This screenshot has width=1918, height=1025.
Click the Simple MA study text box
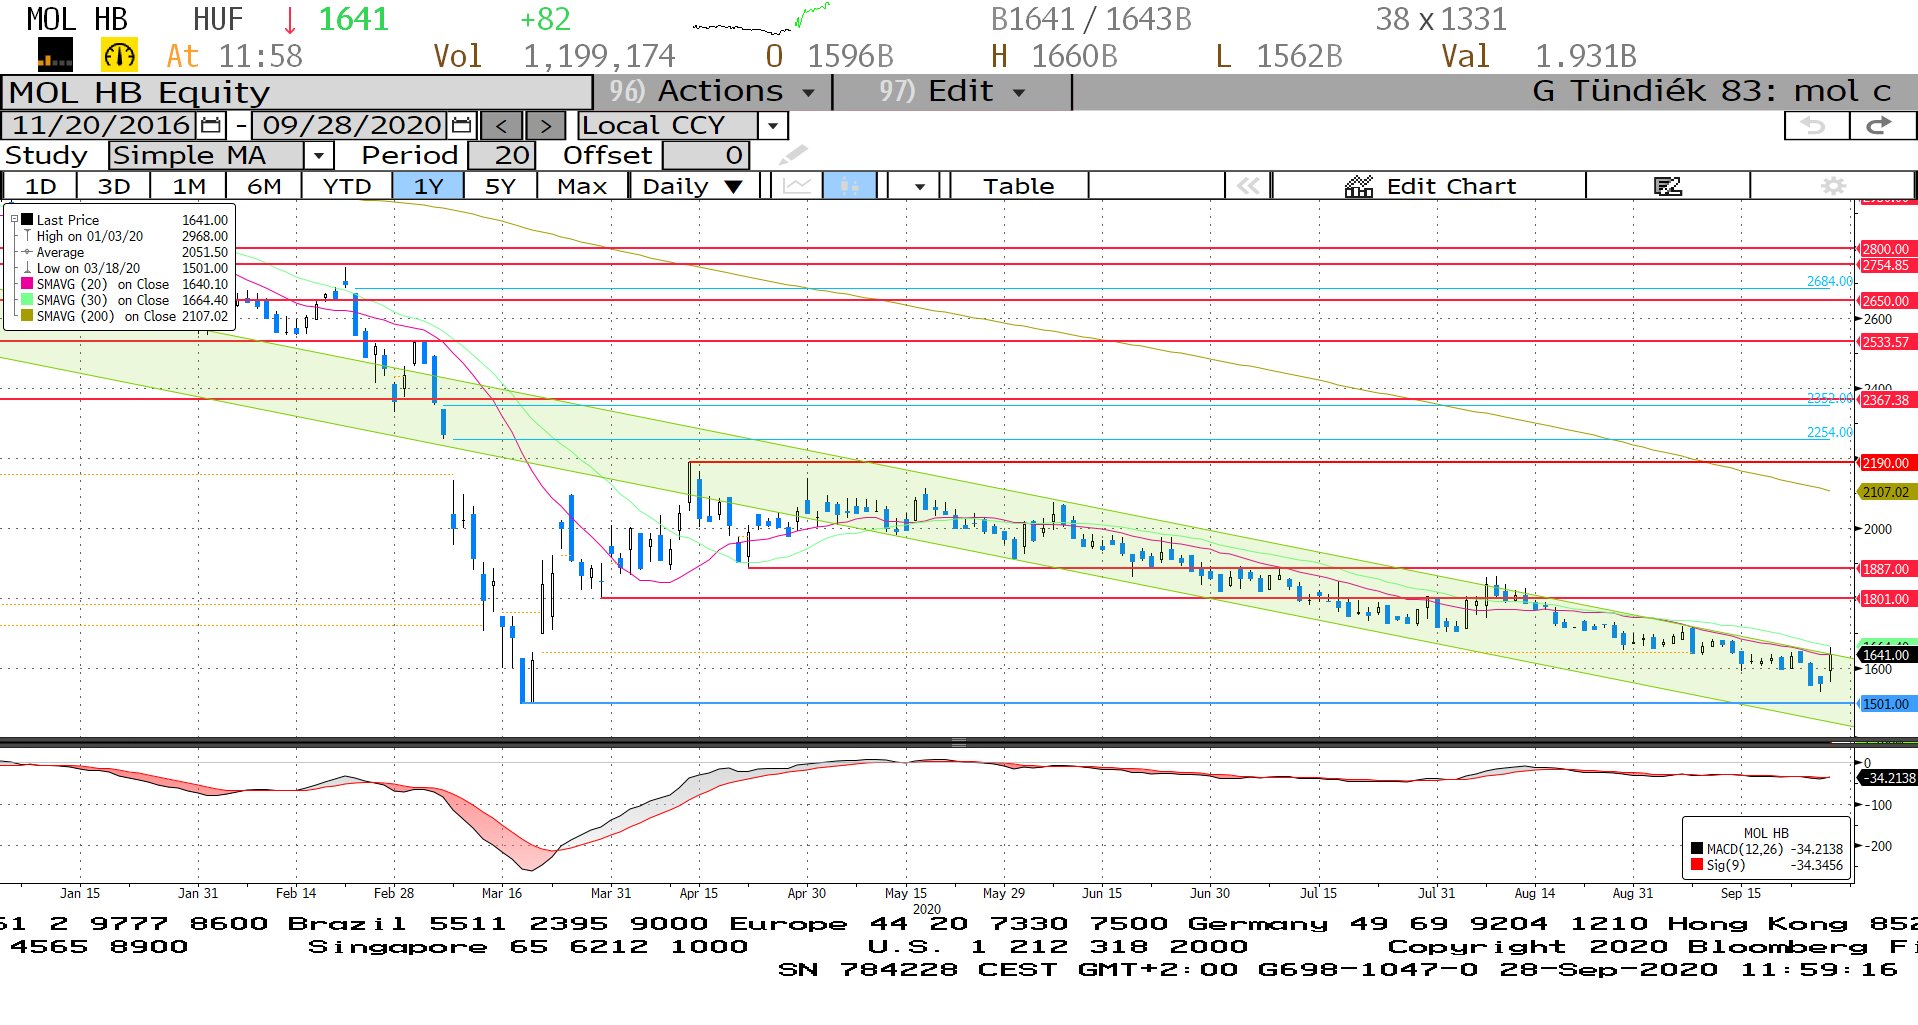[206, 155]
